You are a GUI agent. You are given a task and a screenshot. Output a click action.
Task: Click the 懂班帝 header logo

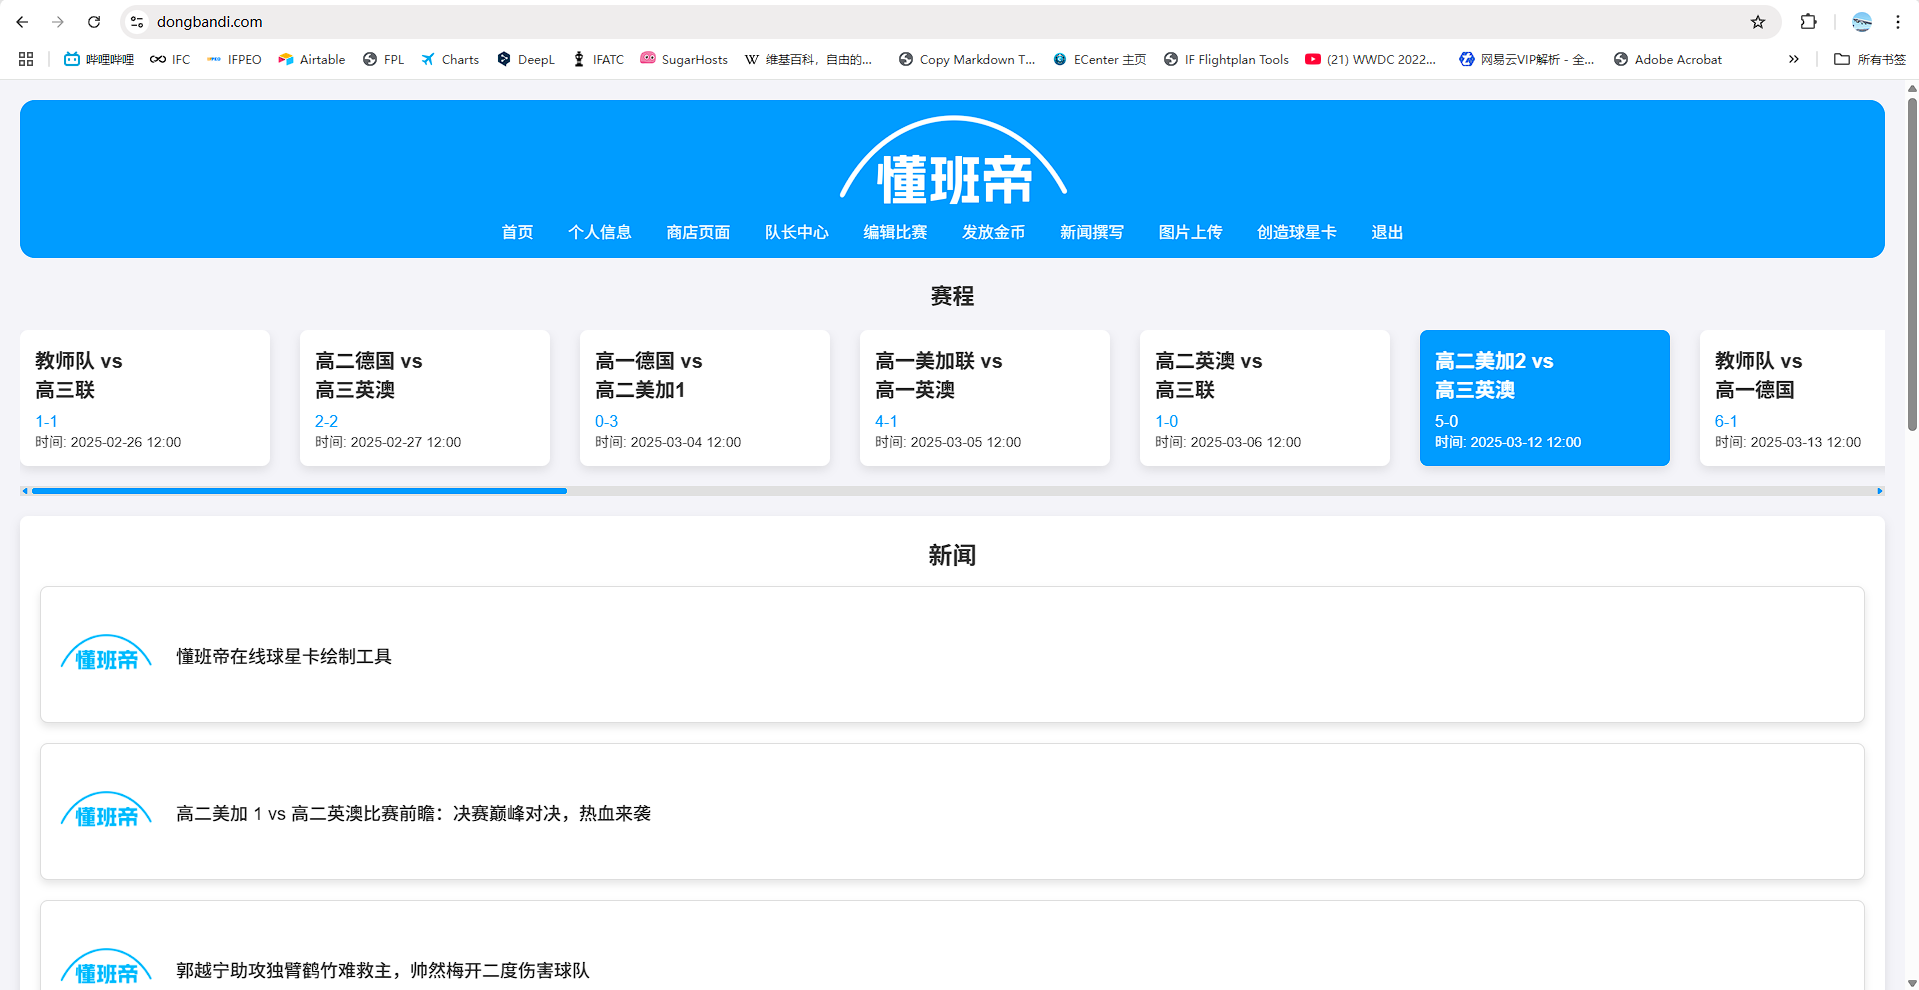[953, 162]
